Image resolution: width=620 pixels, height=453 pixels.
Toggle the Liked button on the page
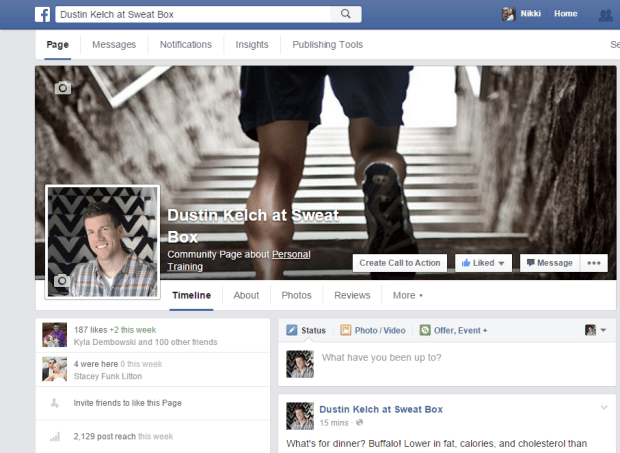coord(484,263)
